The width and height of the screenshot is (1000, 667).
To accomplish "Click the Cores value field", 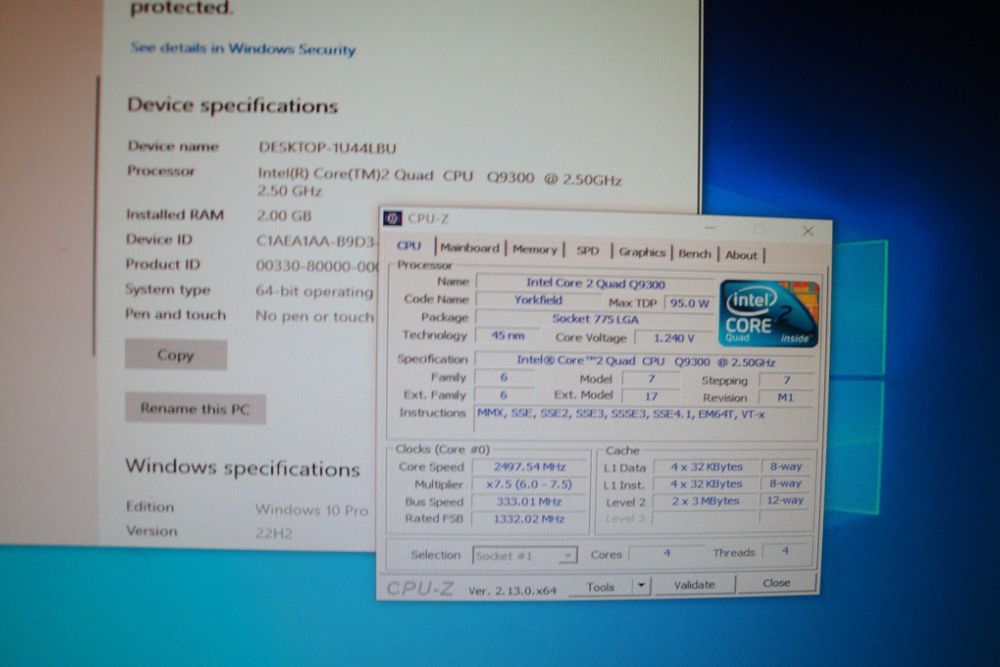I will (x=666, y=553).
